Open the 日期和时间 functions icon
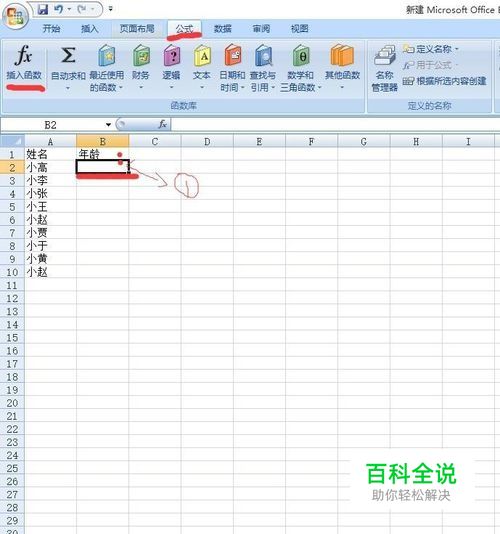 click(x=233, y=56)
